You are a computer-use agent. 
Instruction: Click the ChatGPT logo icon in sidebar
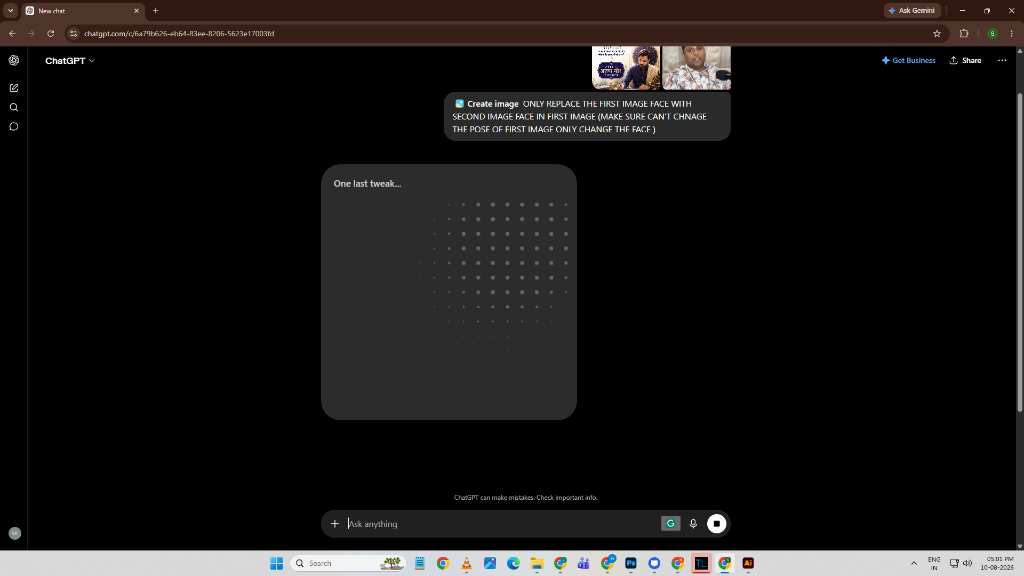[x=14, y=60]
